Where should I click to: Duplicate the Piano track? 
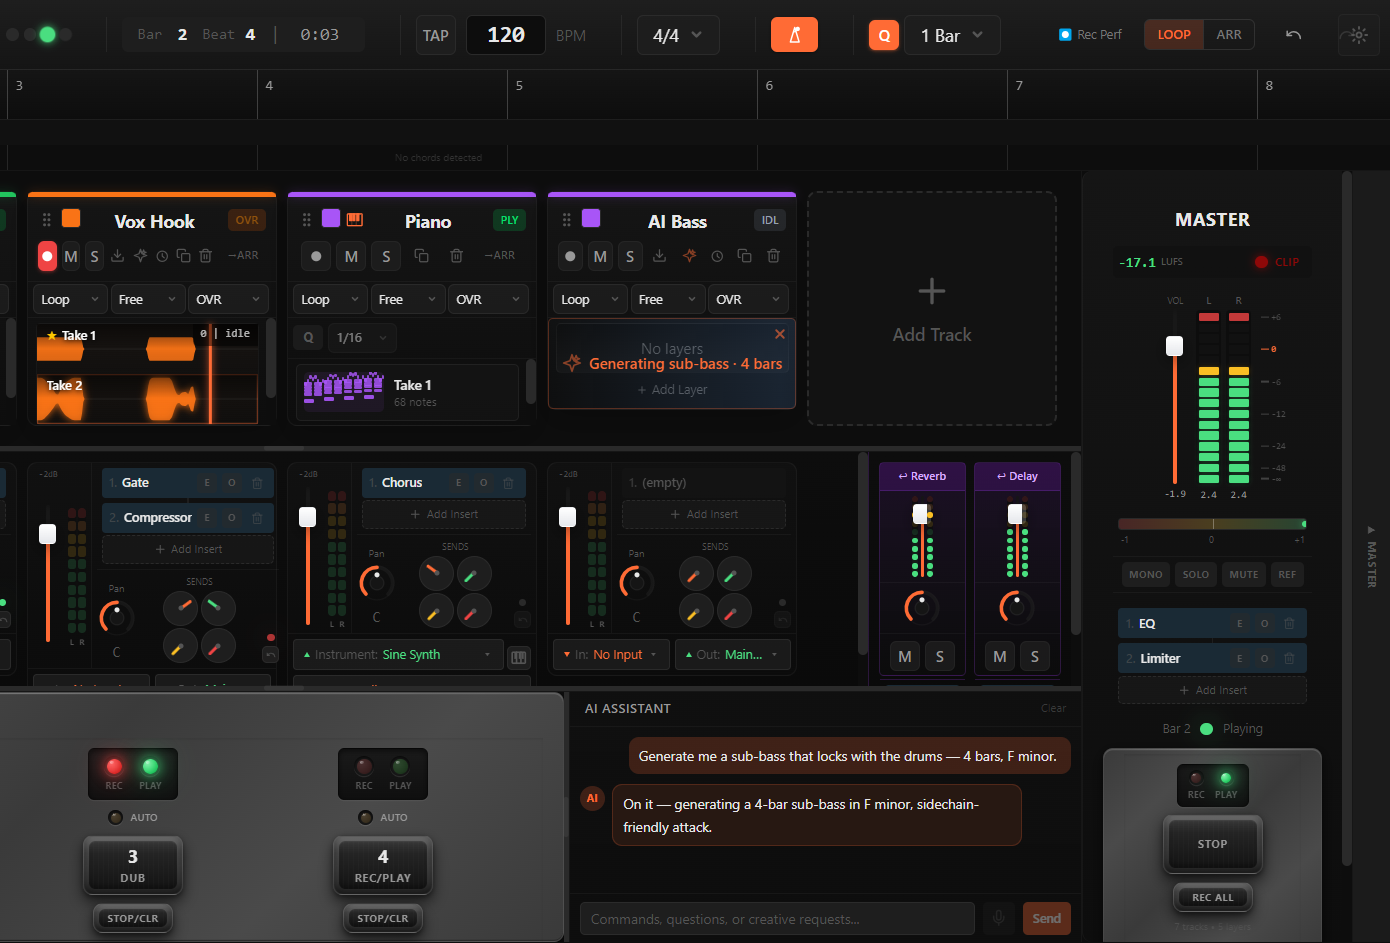pos(421,256)
